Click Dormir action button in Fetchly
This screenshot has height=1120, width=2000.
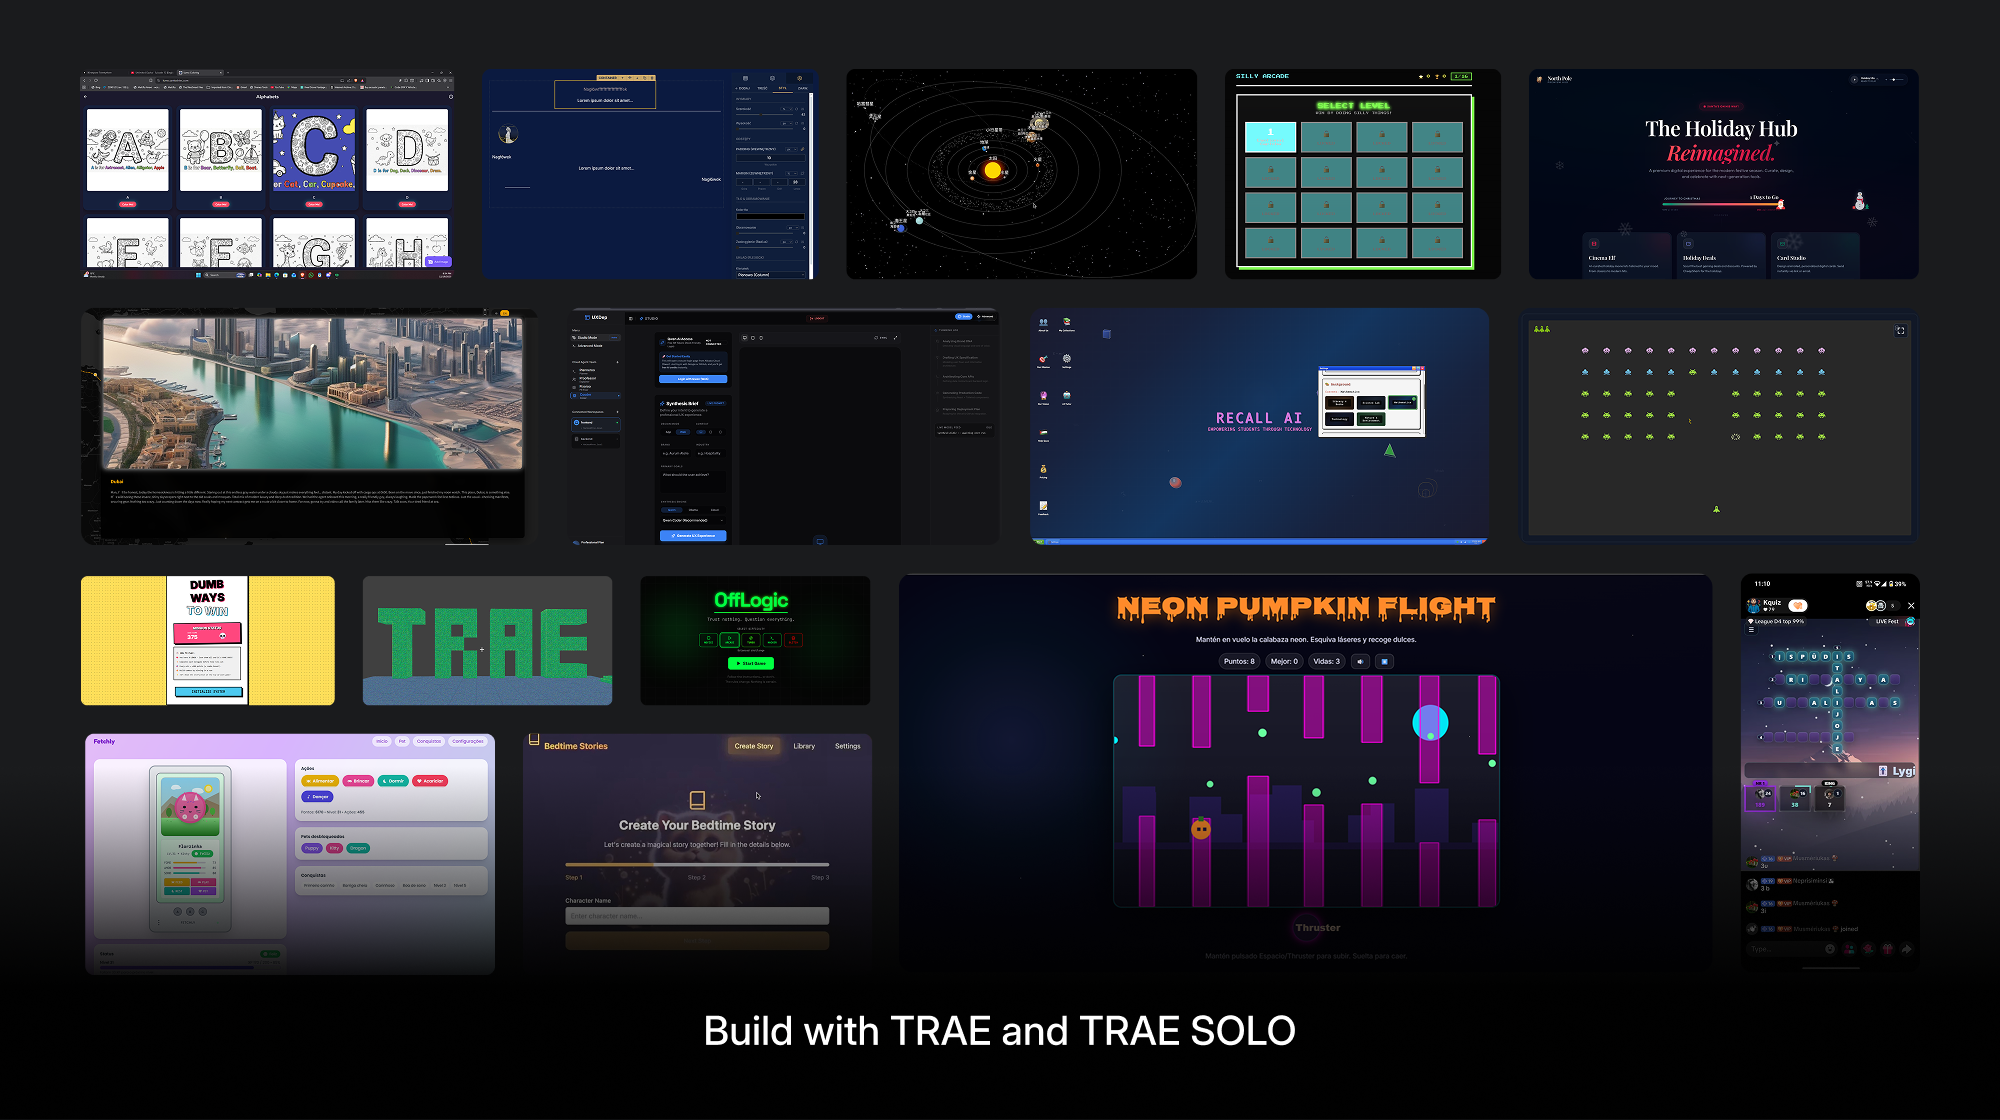394,781
